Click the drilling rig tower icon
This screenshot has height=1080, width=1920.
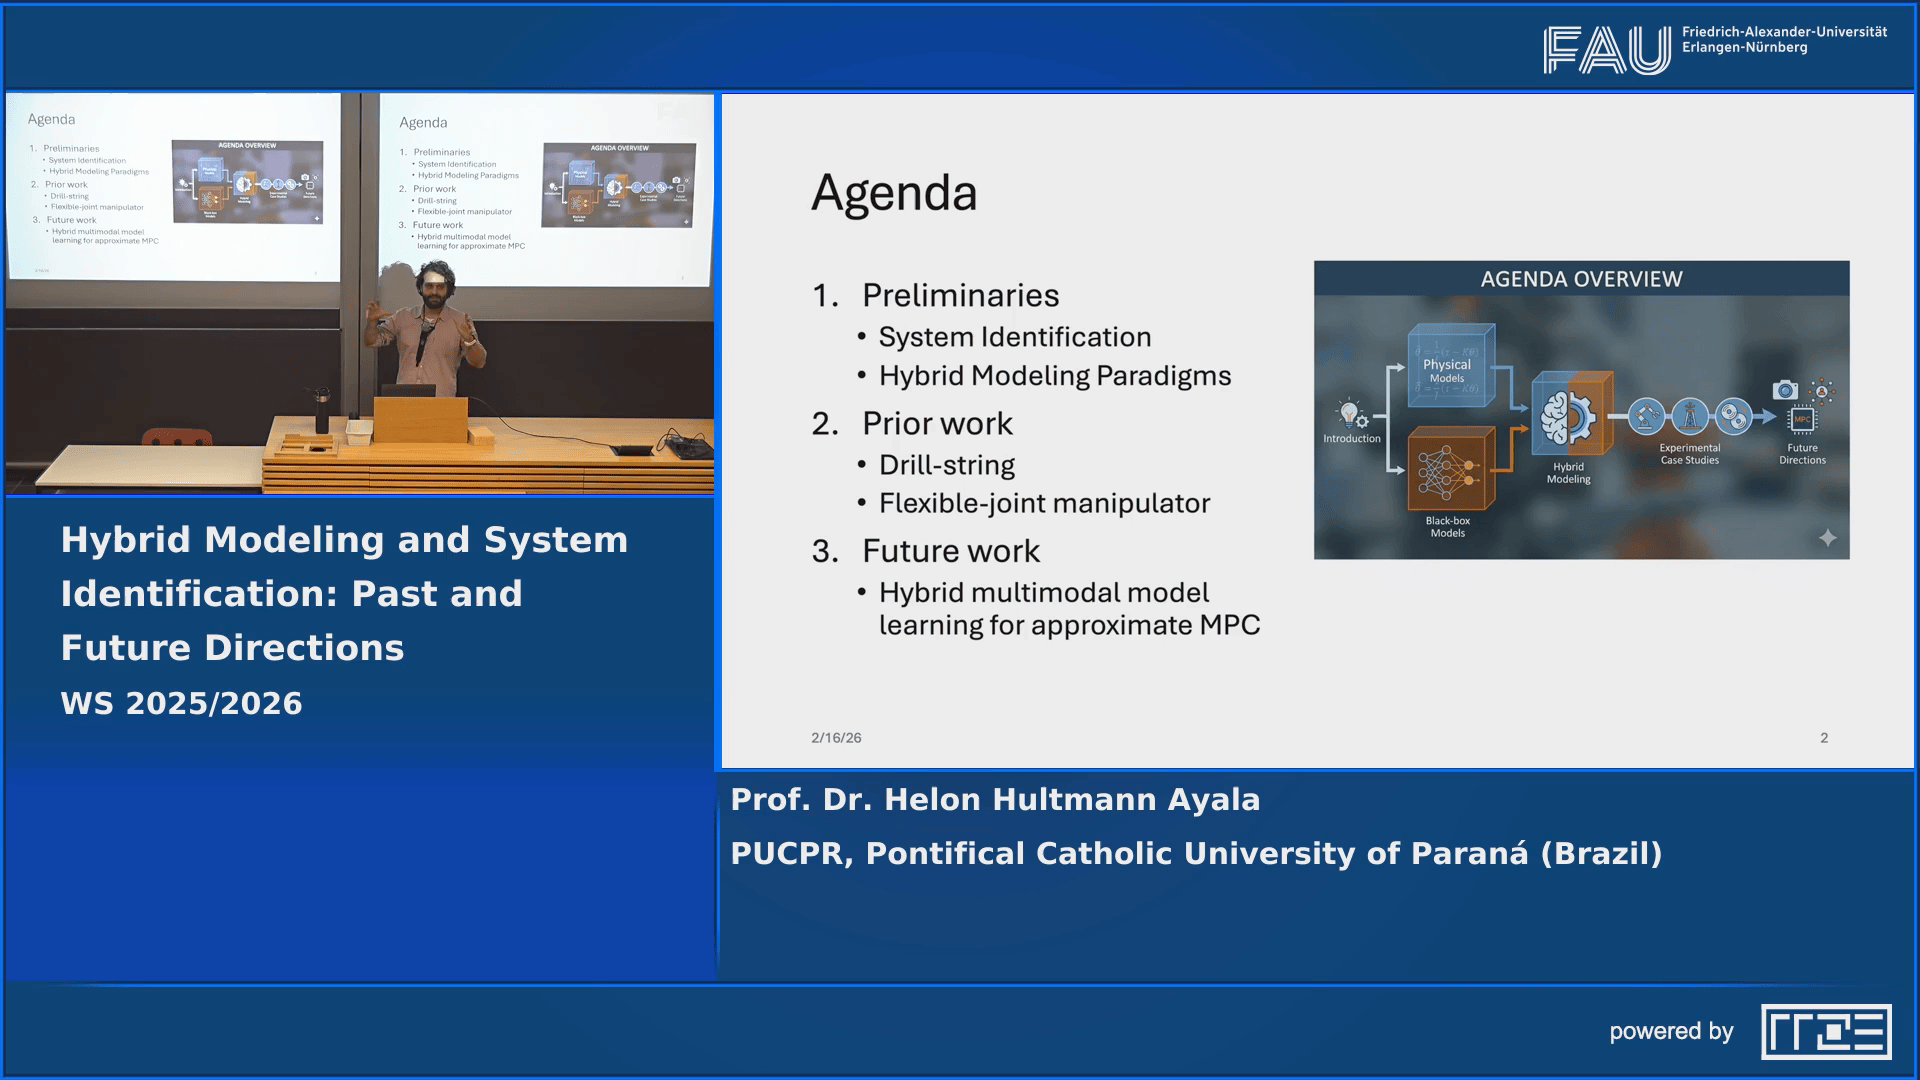point(1690,416)
